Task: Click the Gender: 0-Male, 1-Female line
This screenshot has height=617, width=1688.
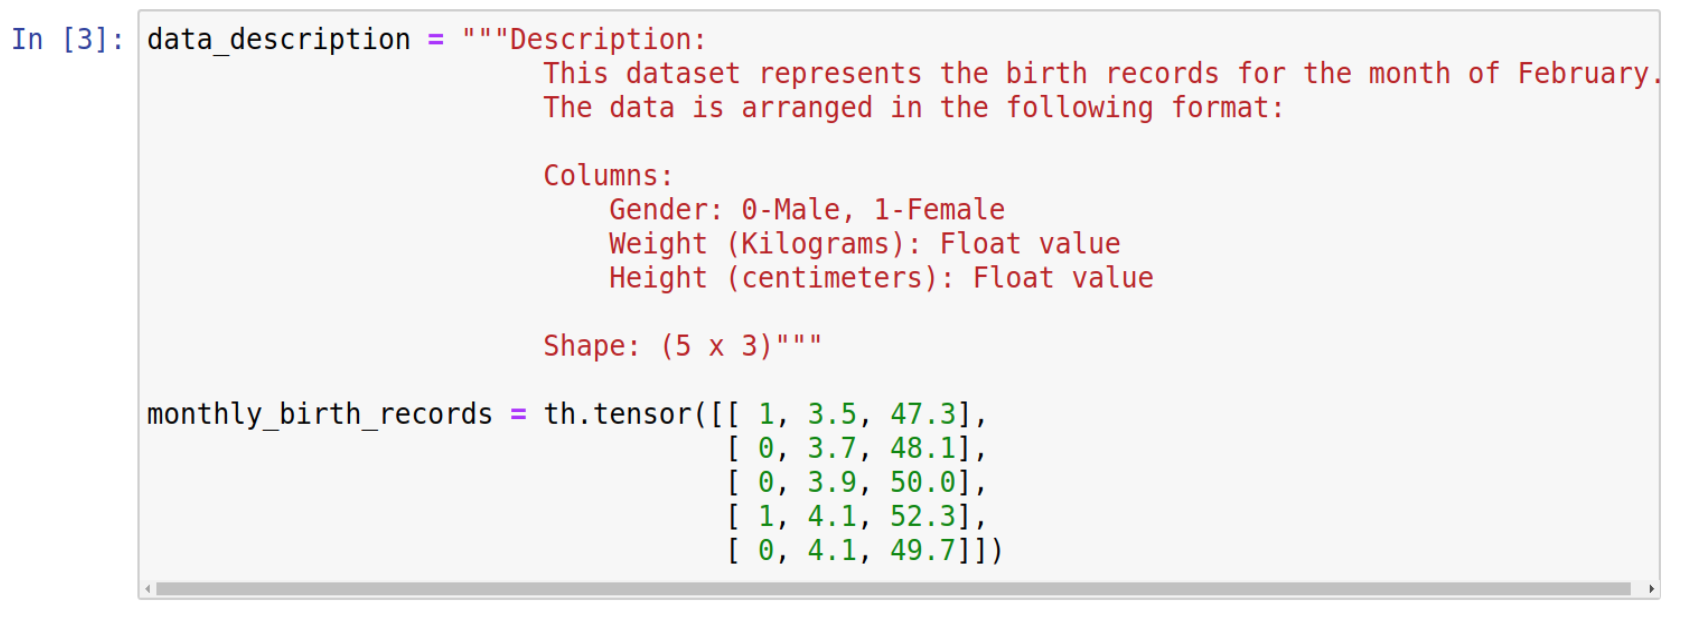Action: [807, 210]
